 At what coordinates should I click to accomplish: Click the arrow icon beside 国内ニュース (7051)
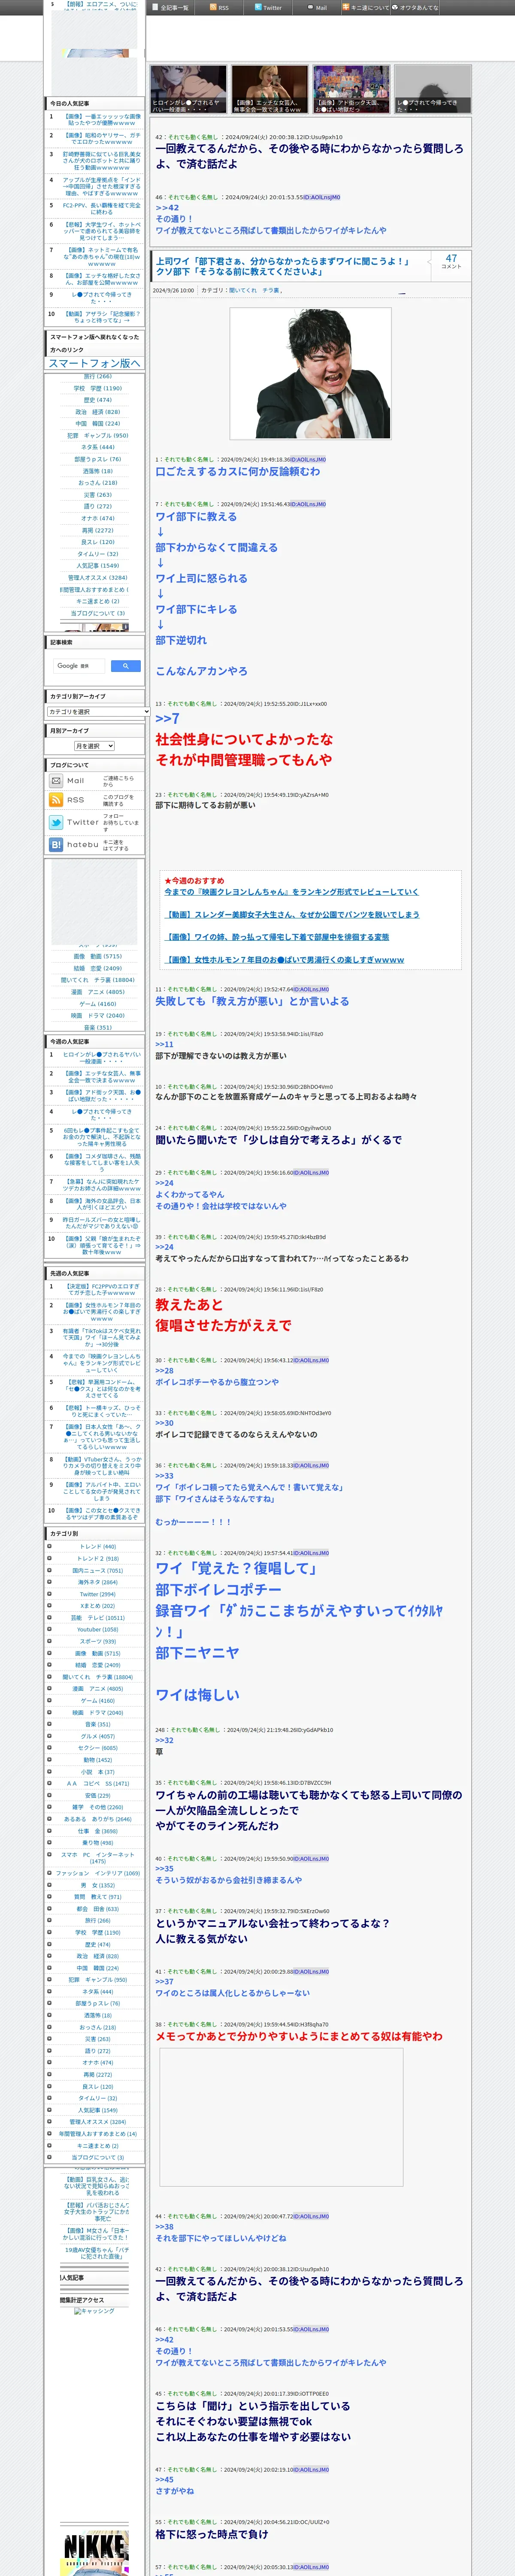(49, 1570)
